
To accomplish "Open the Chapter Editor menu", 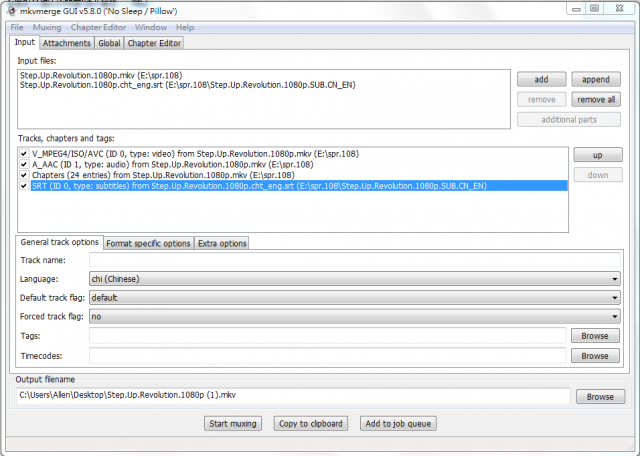I will (x=98, y=27).
